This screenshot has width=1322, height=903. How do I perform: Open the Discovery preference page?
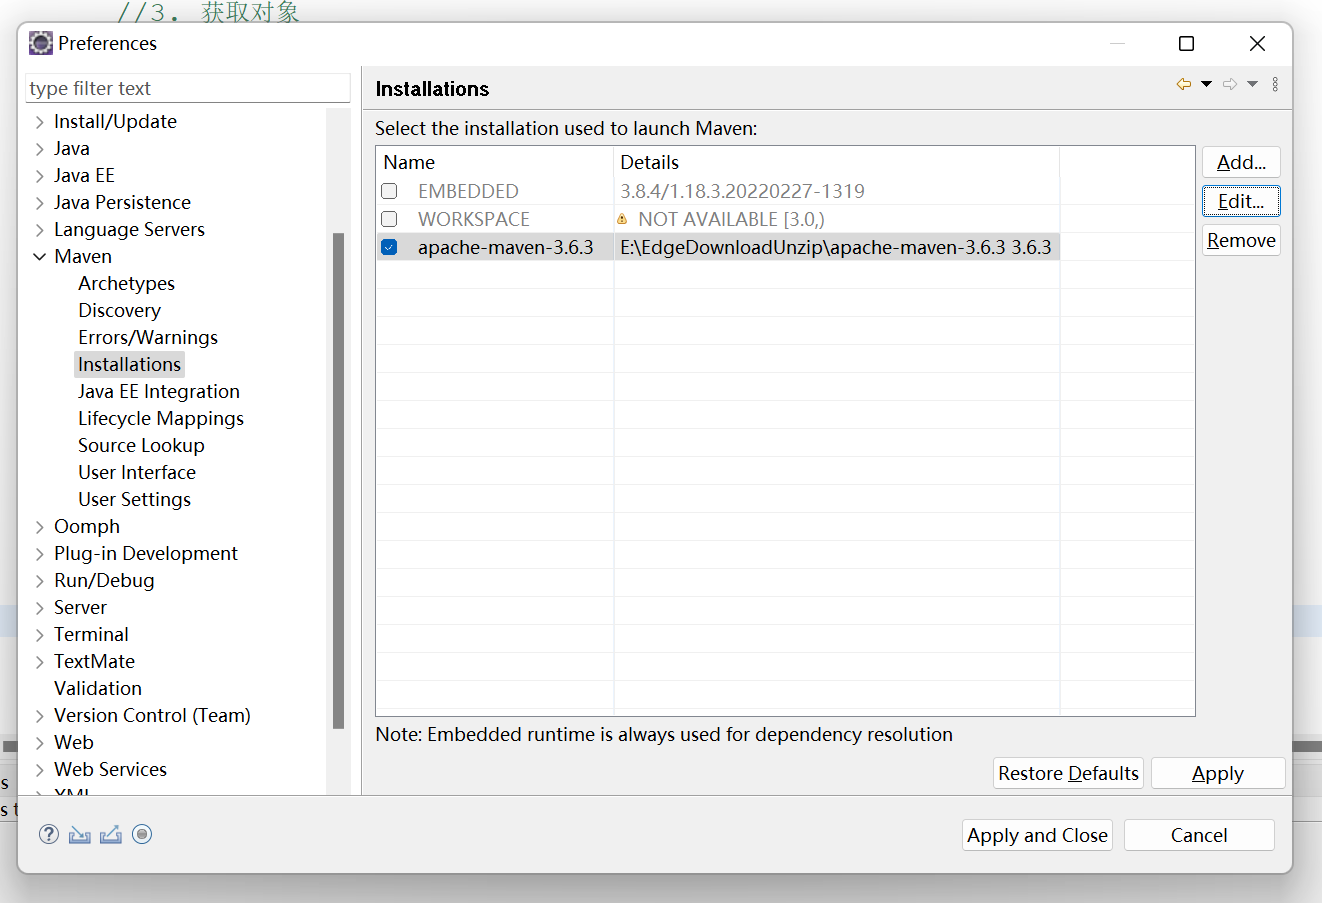119,310
